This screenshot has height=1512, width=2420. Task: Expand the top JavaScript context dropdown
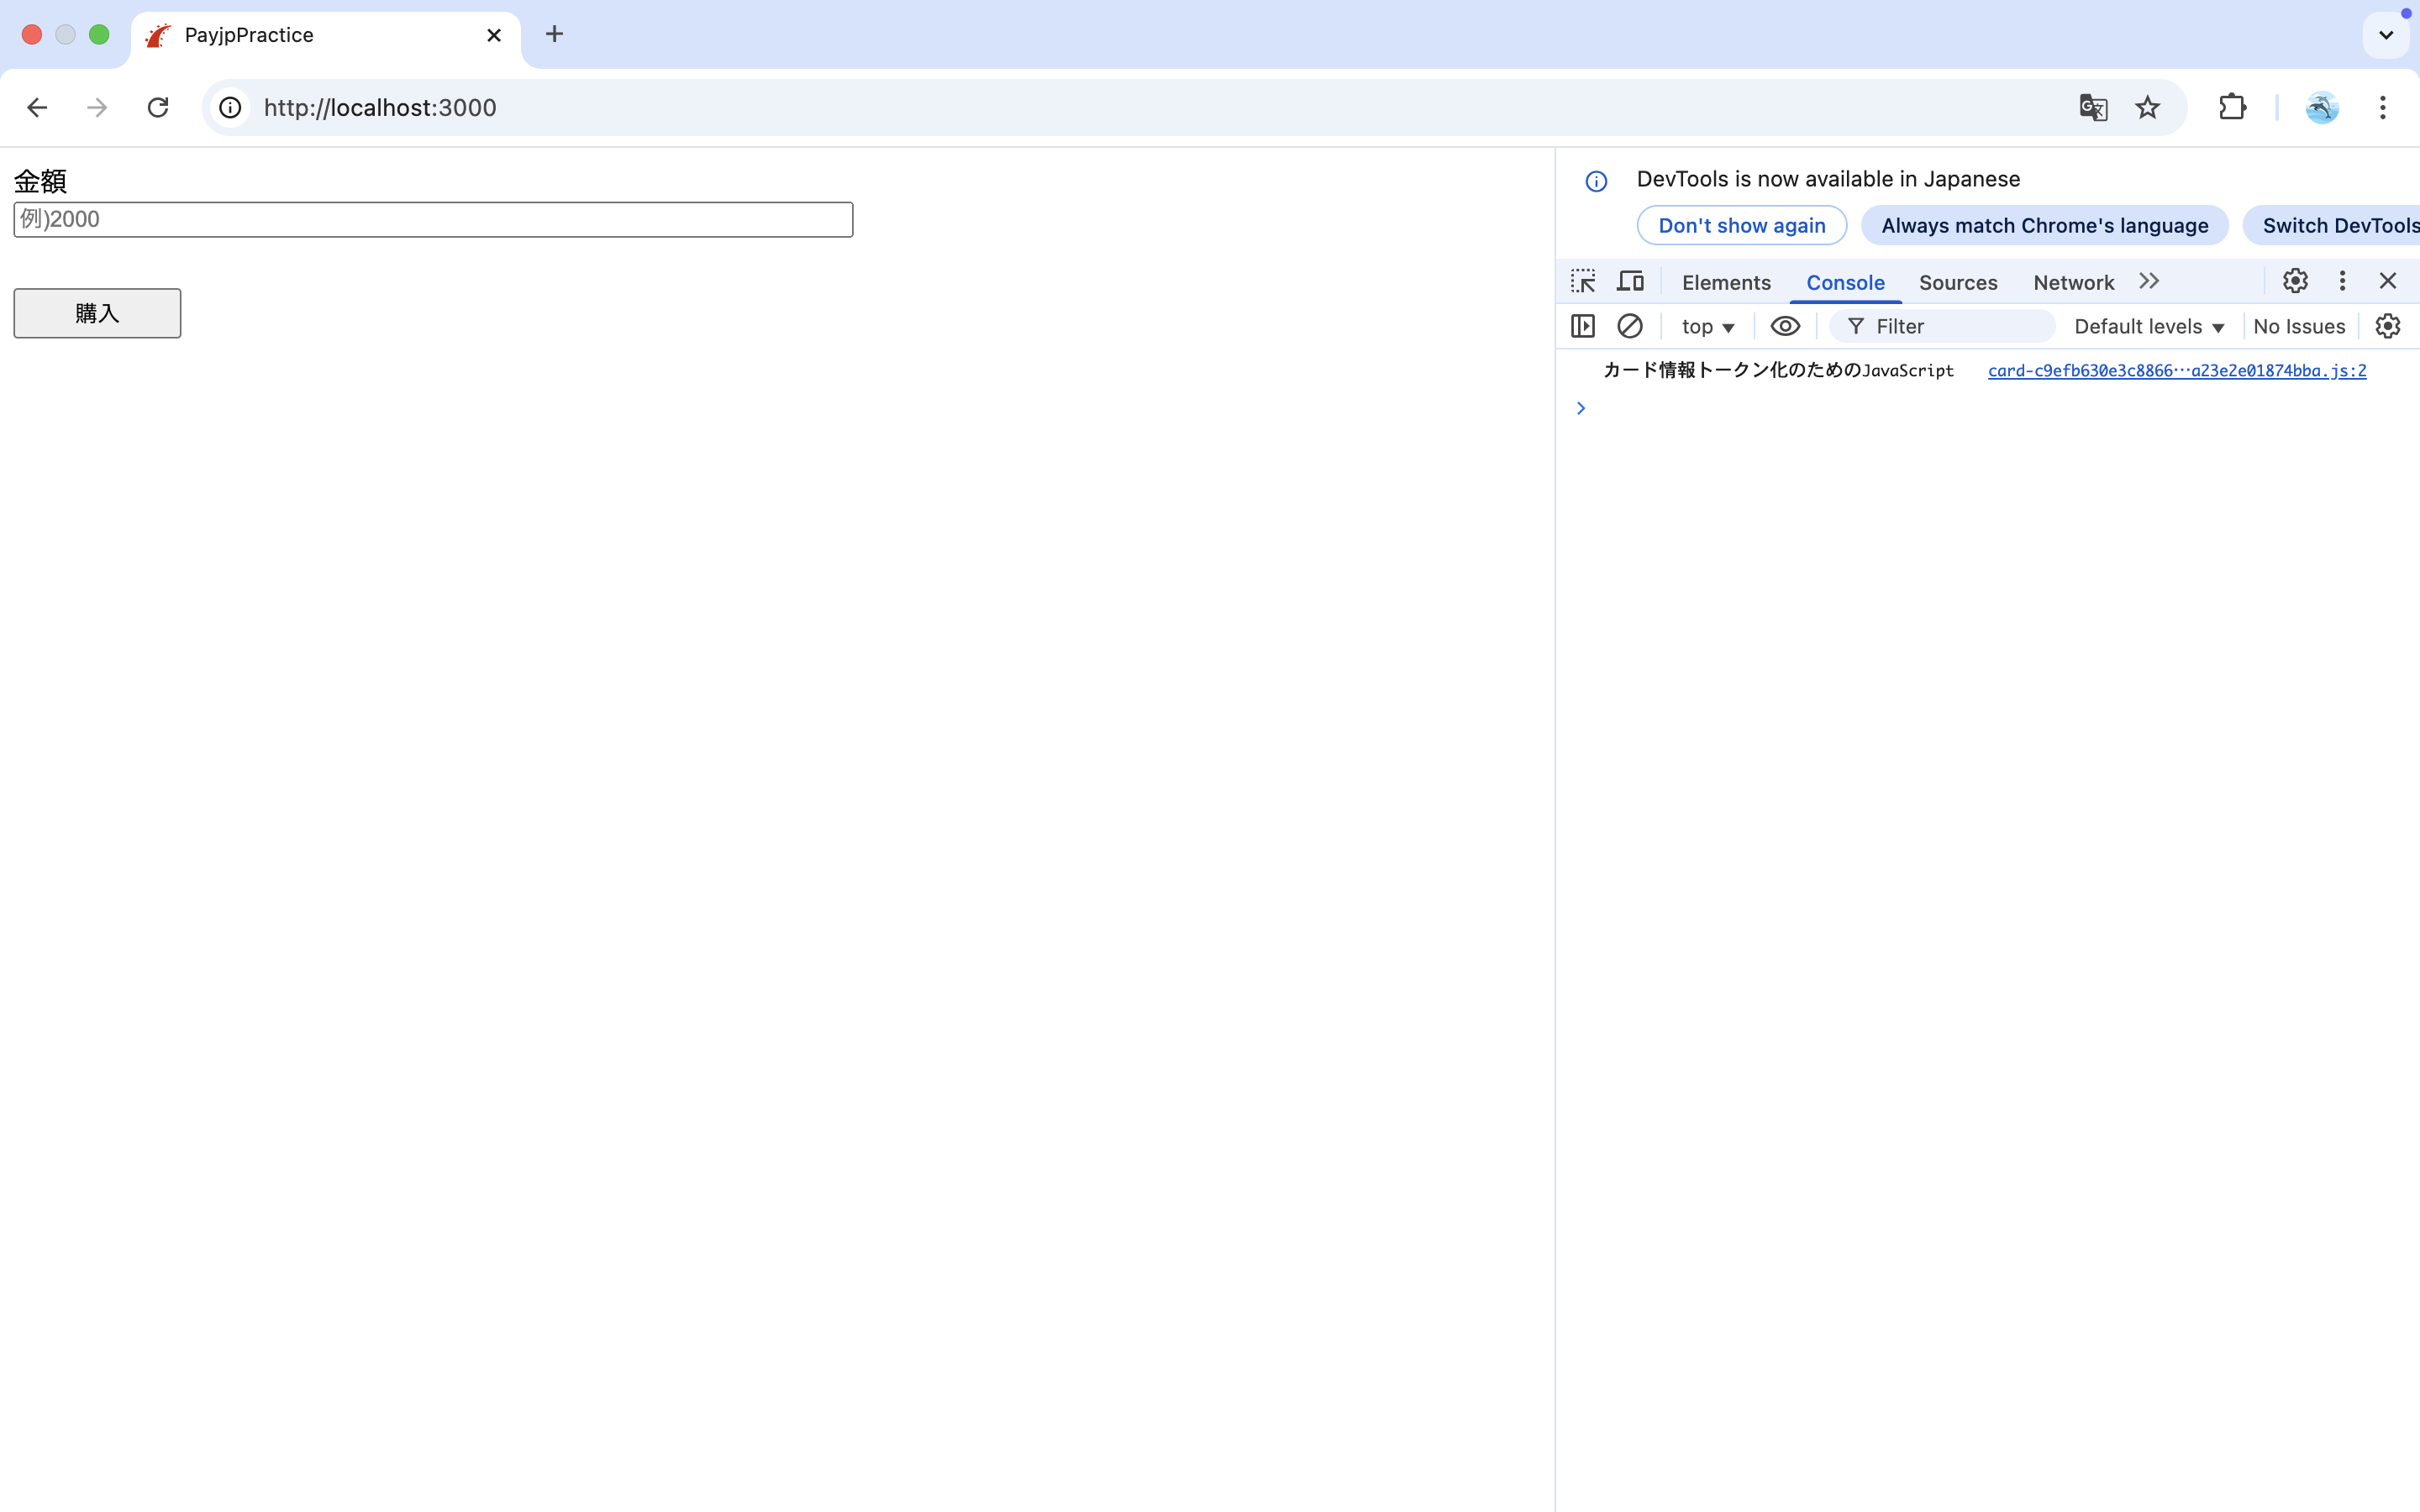tap(1707, 327)
